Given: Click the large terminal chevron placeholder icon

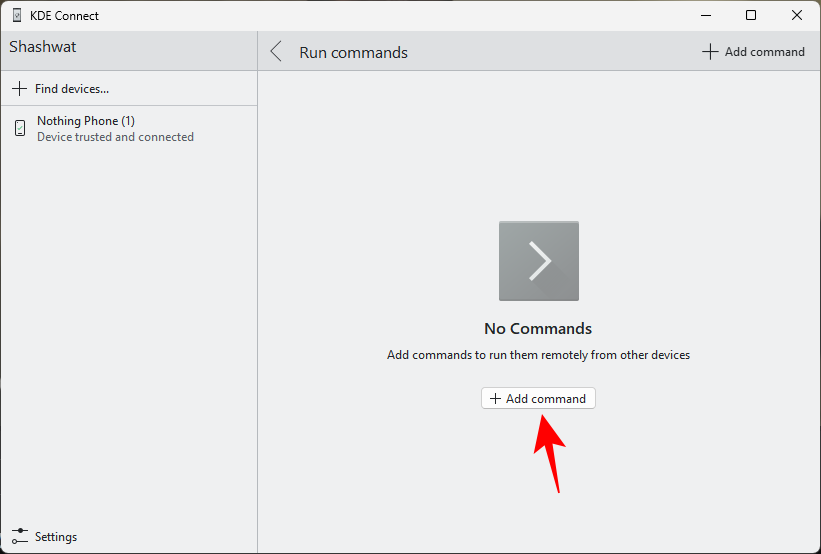Looking at the screenshot, I should 539,261.
